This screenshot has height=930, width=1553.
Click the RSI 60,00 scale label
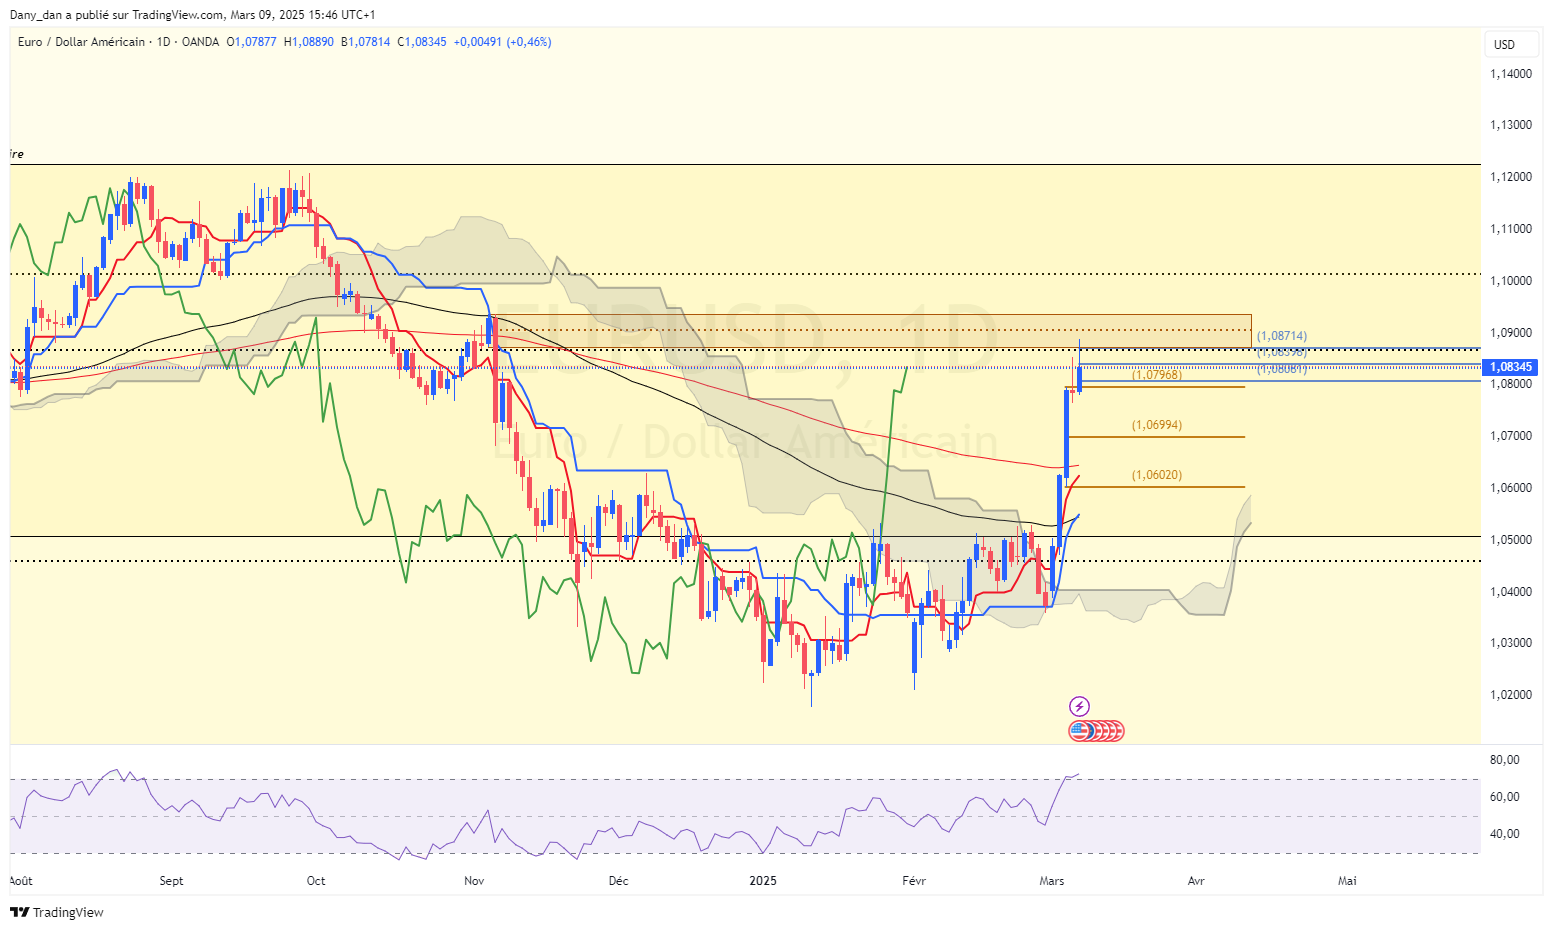point(1504,797)
